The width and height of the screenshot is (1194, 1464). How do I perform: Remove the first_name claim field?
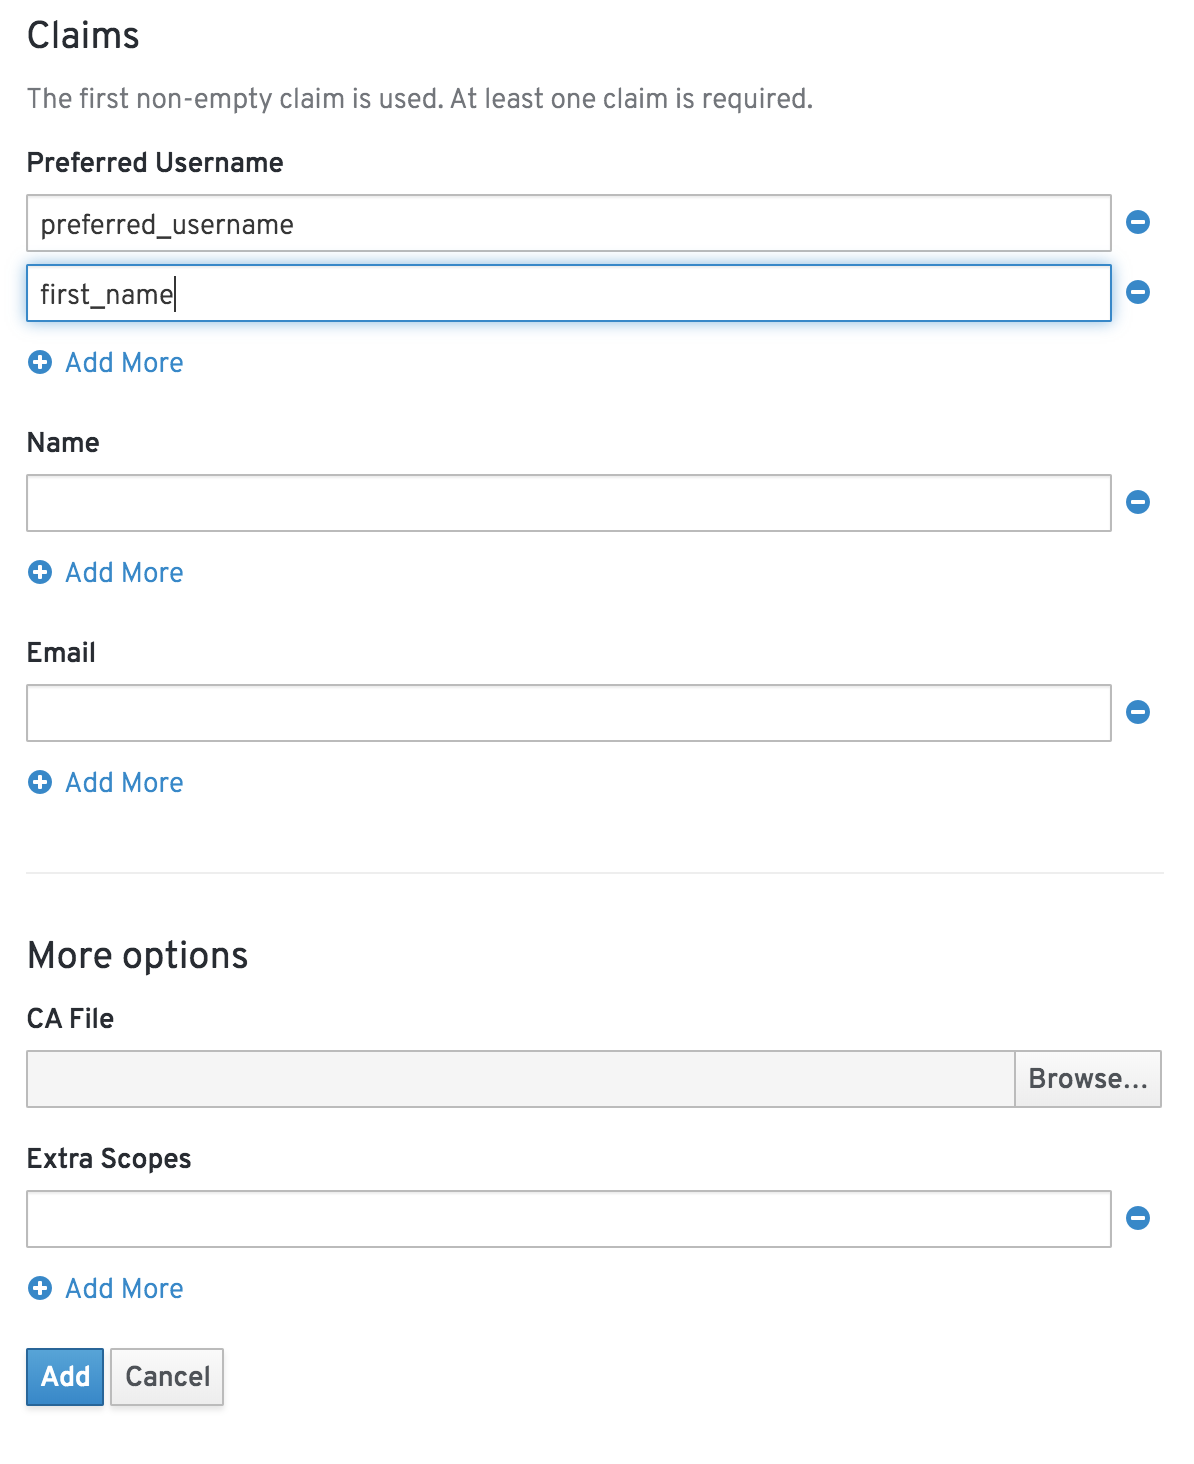[1138, 293]
